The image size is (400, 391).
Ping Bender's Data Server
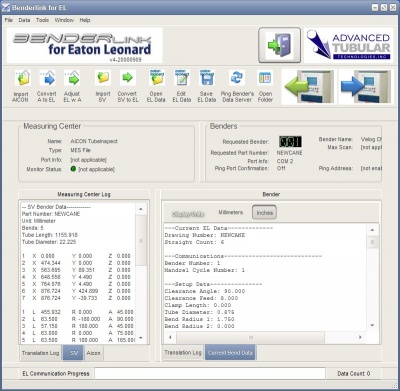click(237, 79)
